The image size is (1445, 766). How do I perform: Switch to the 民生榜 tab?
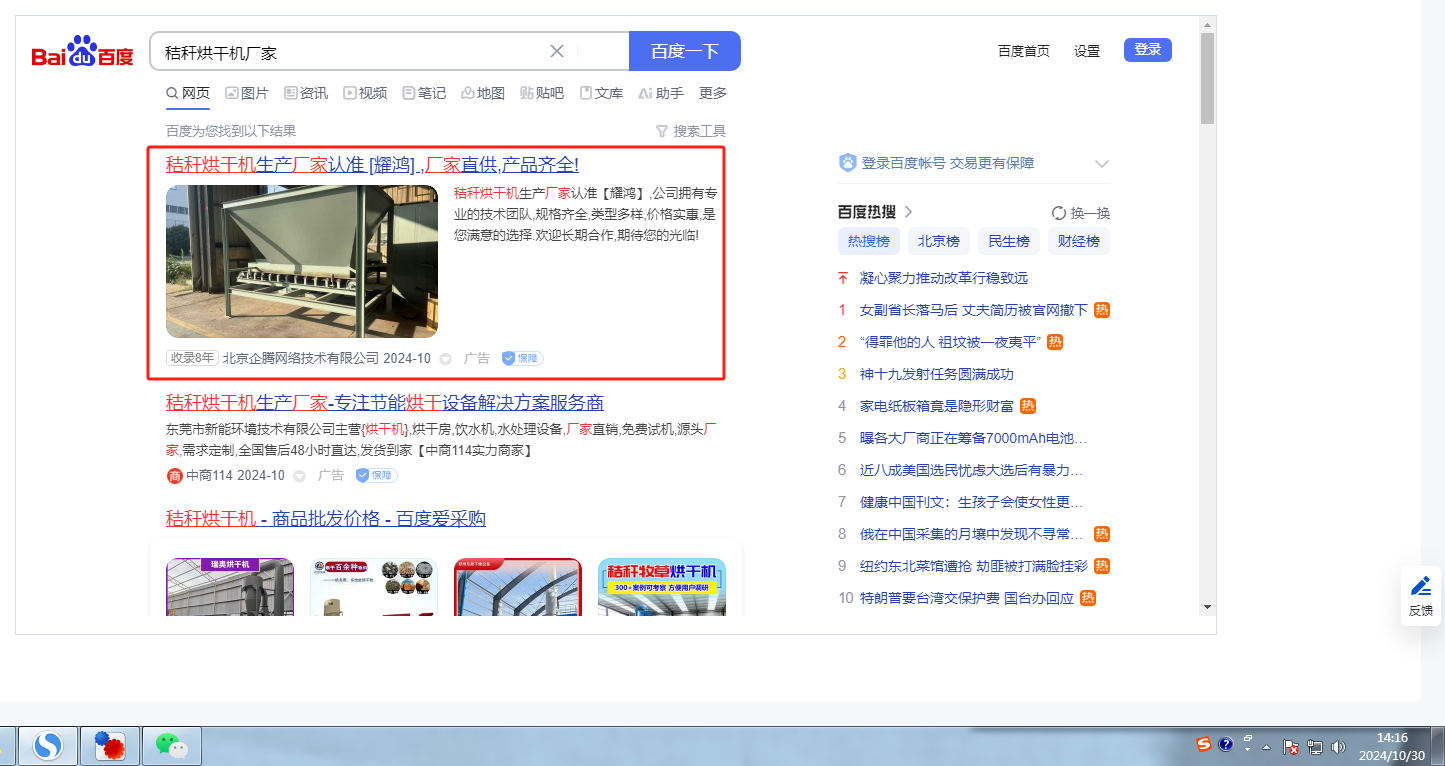[1009, 241]
